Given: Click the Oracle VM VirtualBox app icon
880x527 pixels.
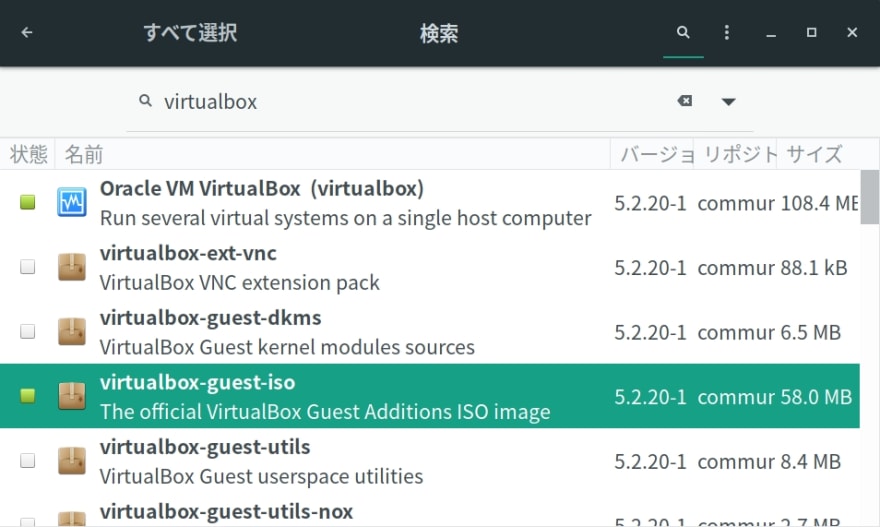Looking at the screenshot, I should tap(72, 202).
